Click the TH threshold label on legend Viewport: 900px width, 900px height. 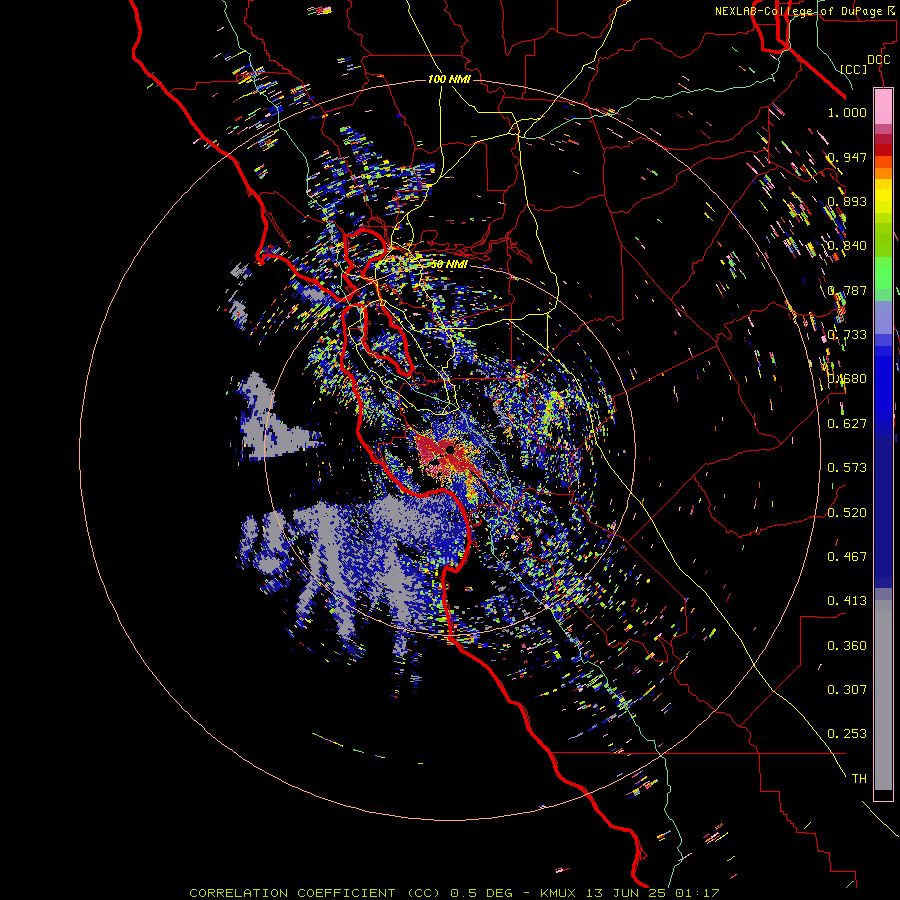pos(859,779)
